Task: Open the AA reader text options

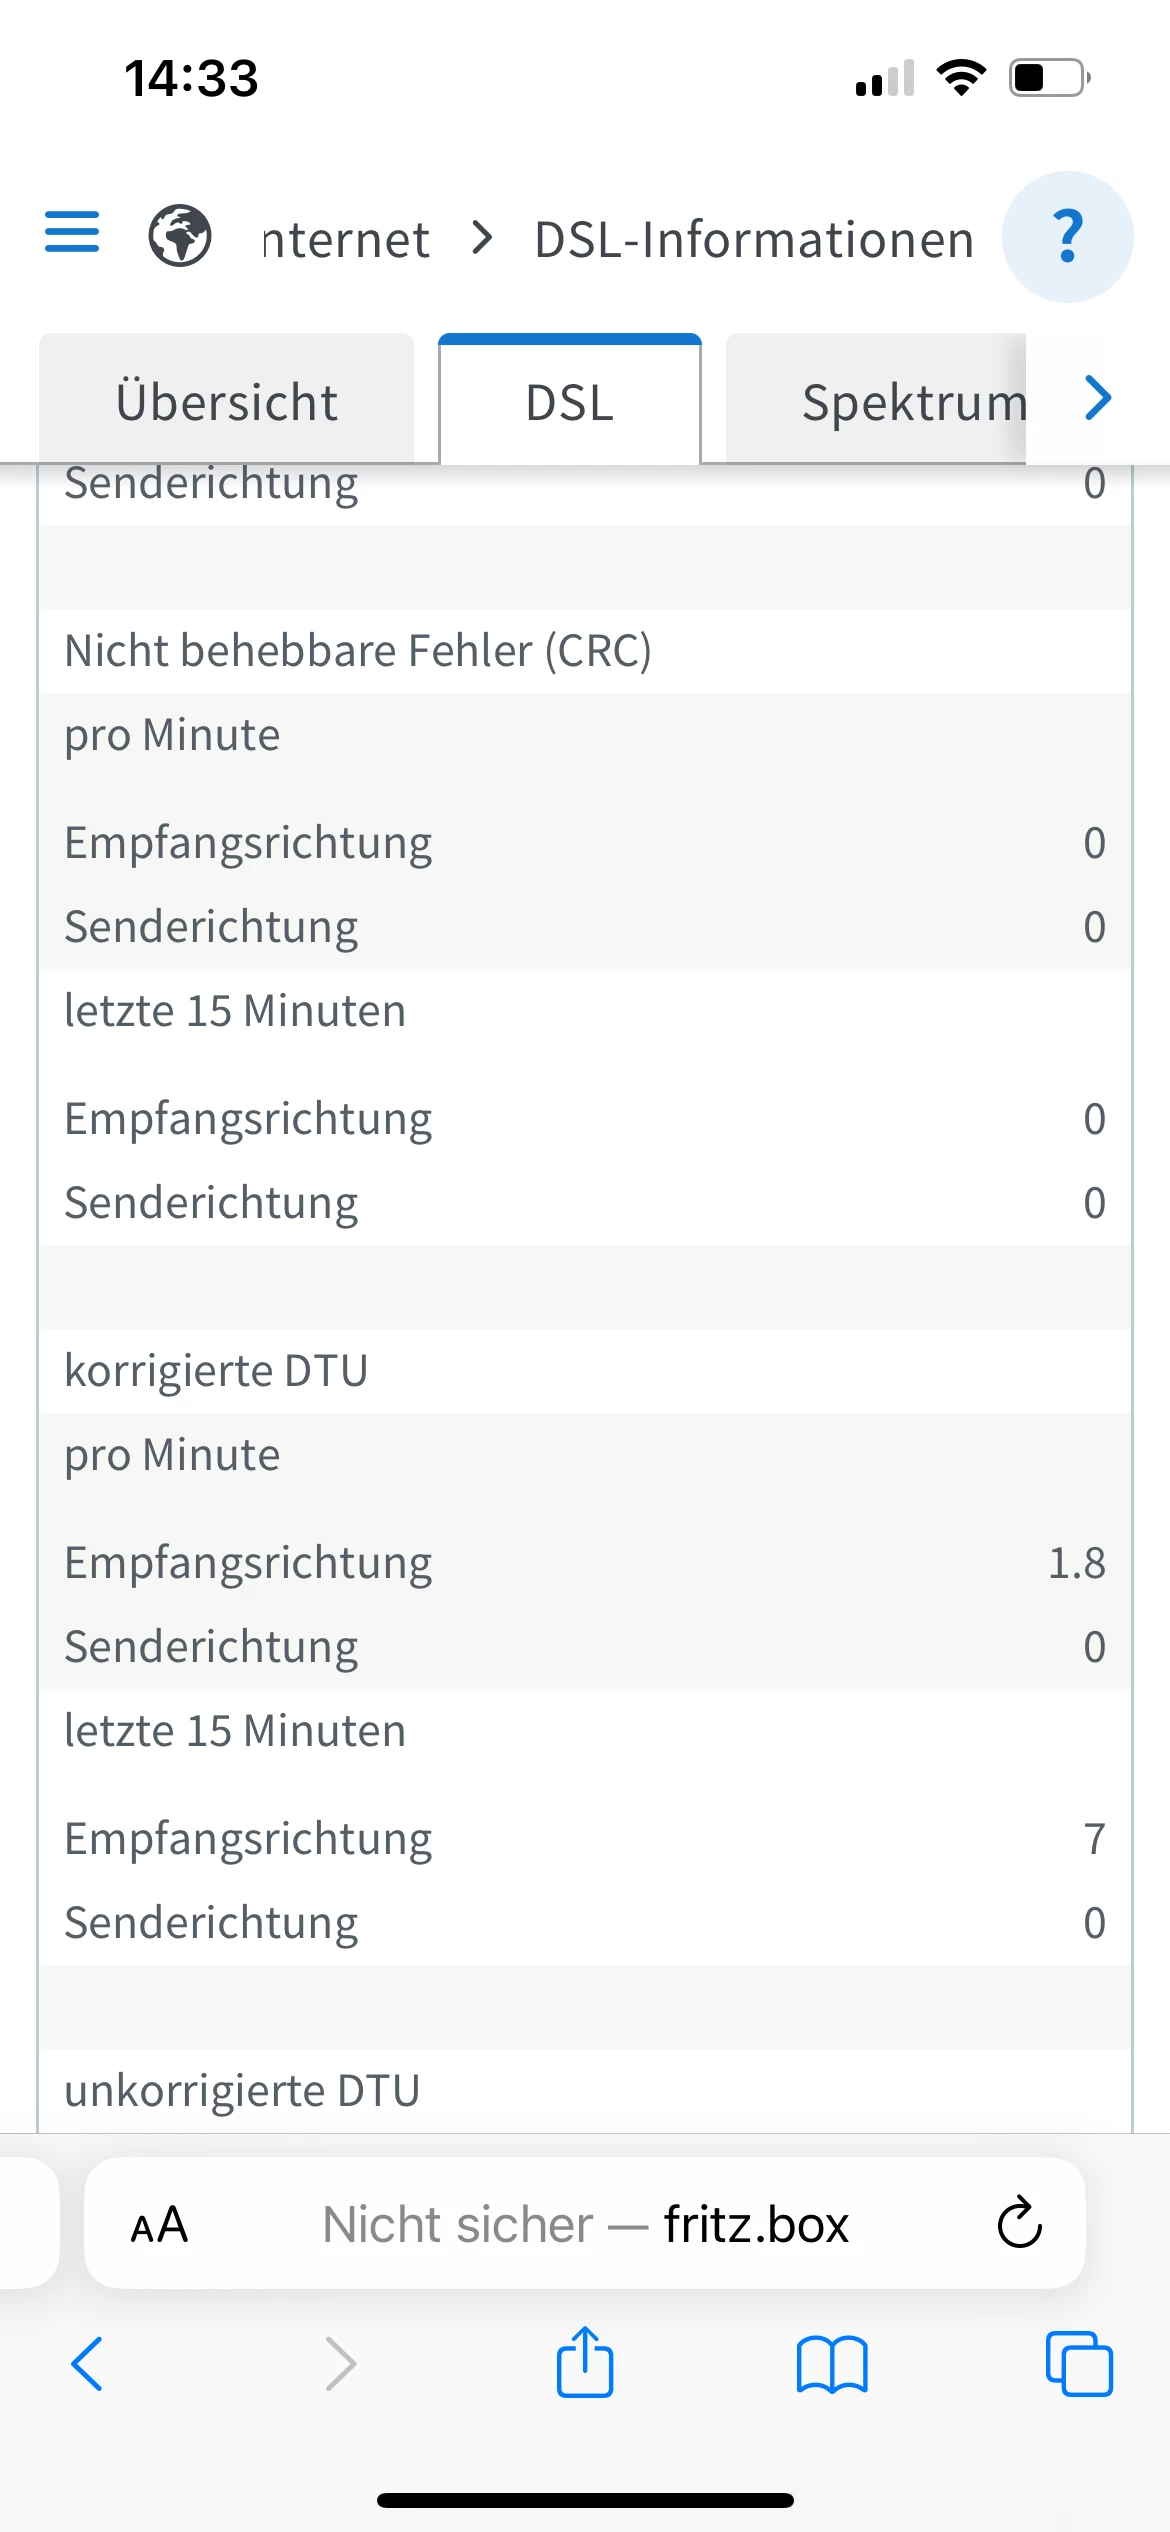Action: click(160, 2225)
